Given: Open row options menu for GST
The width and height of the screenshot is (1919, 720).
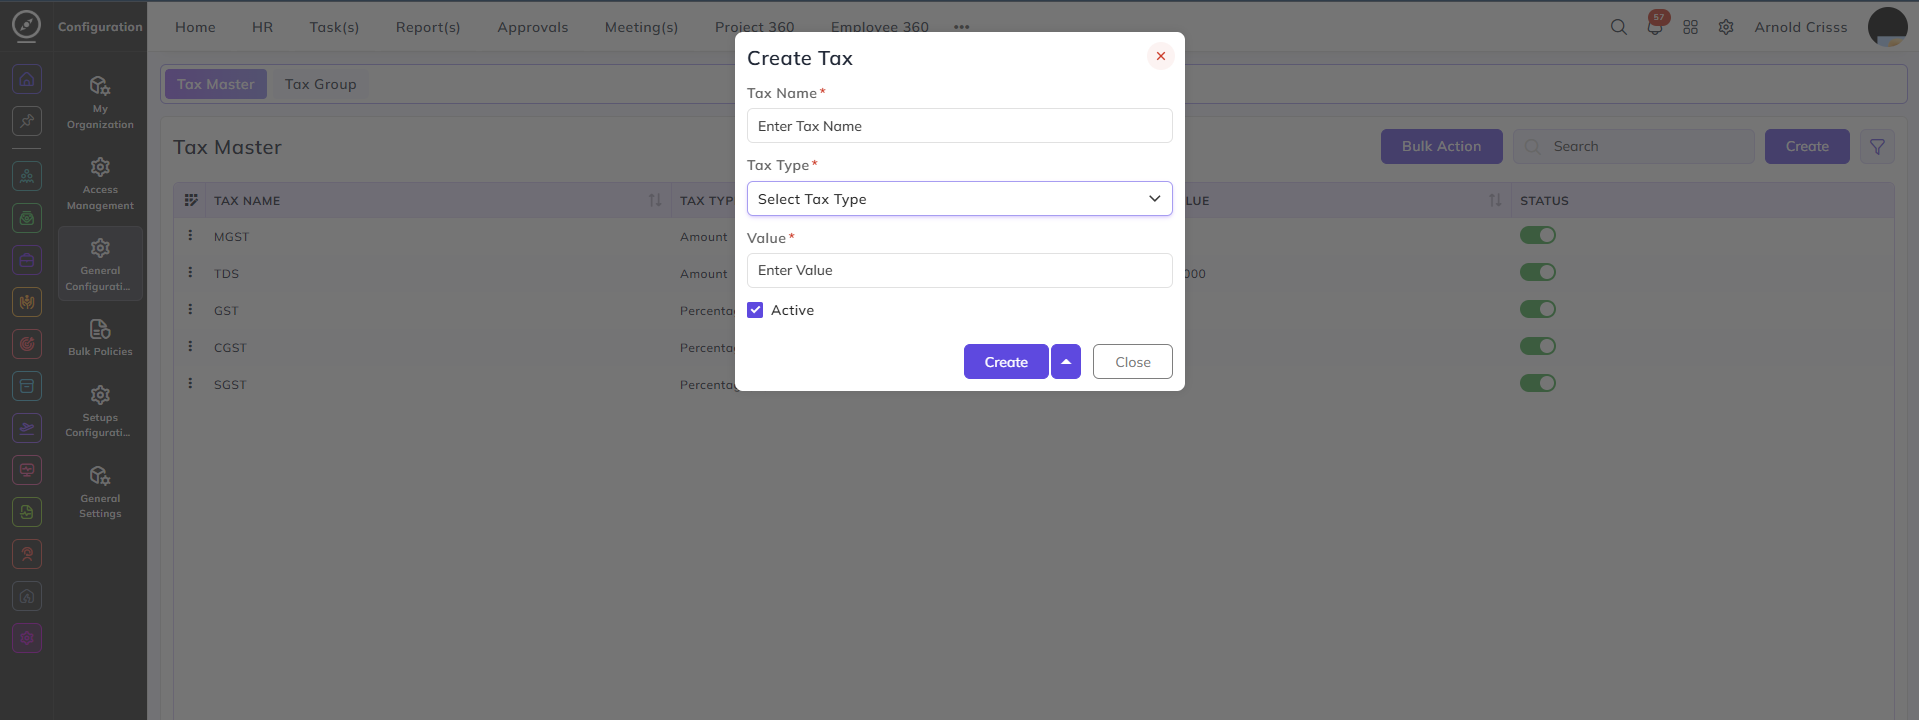Looking at the screenshot, I should click(x=190, y=310).
